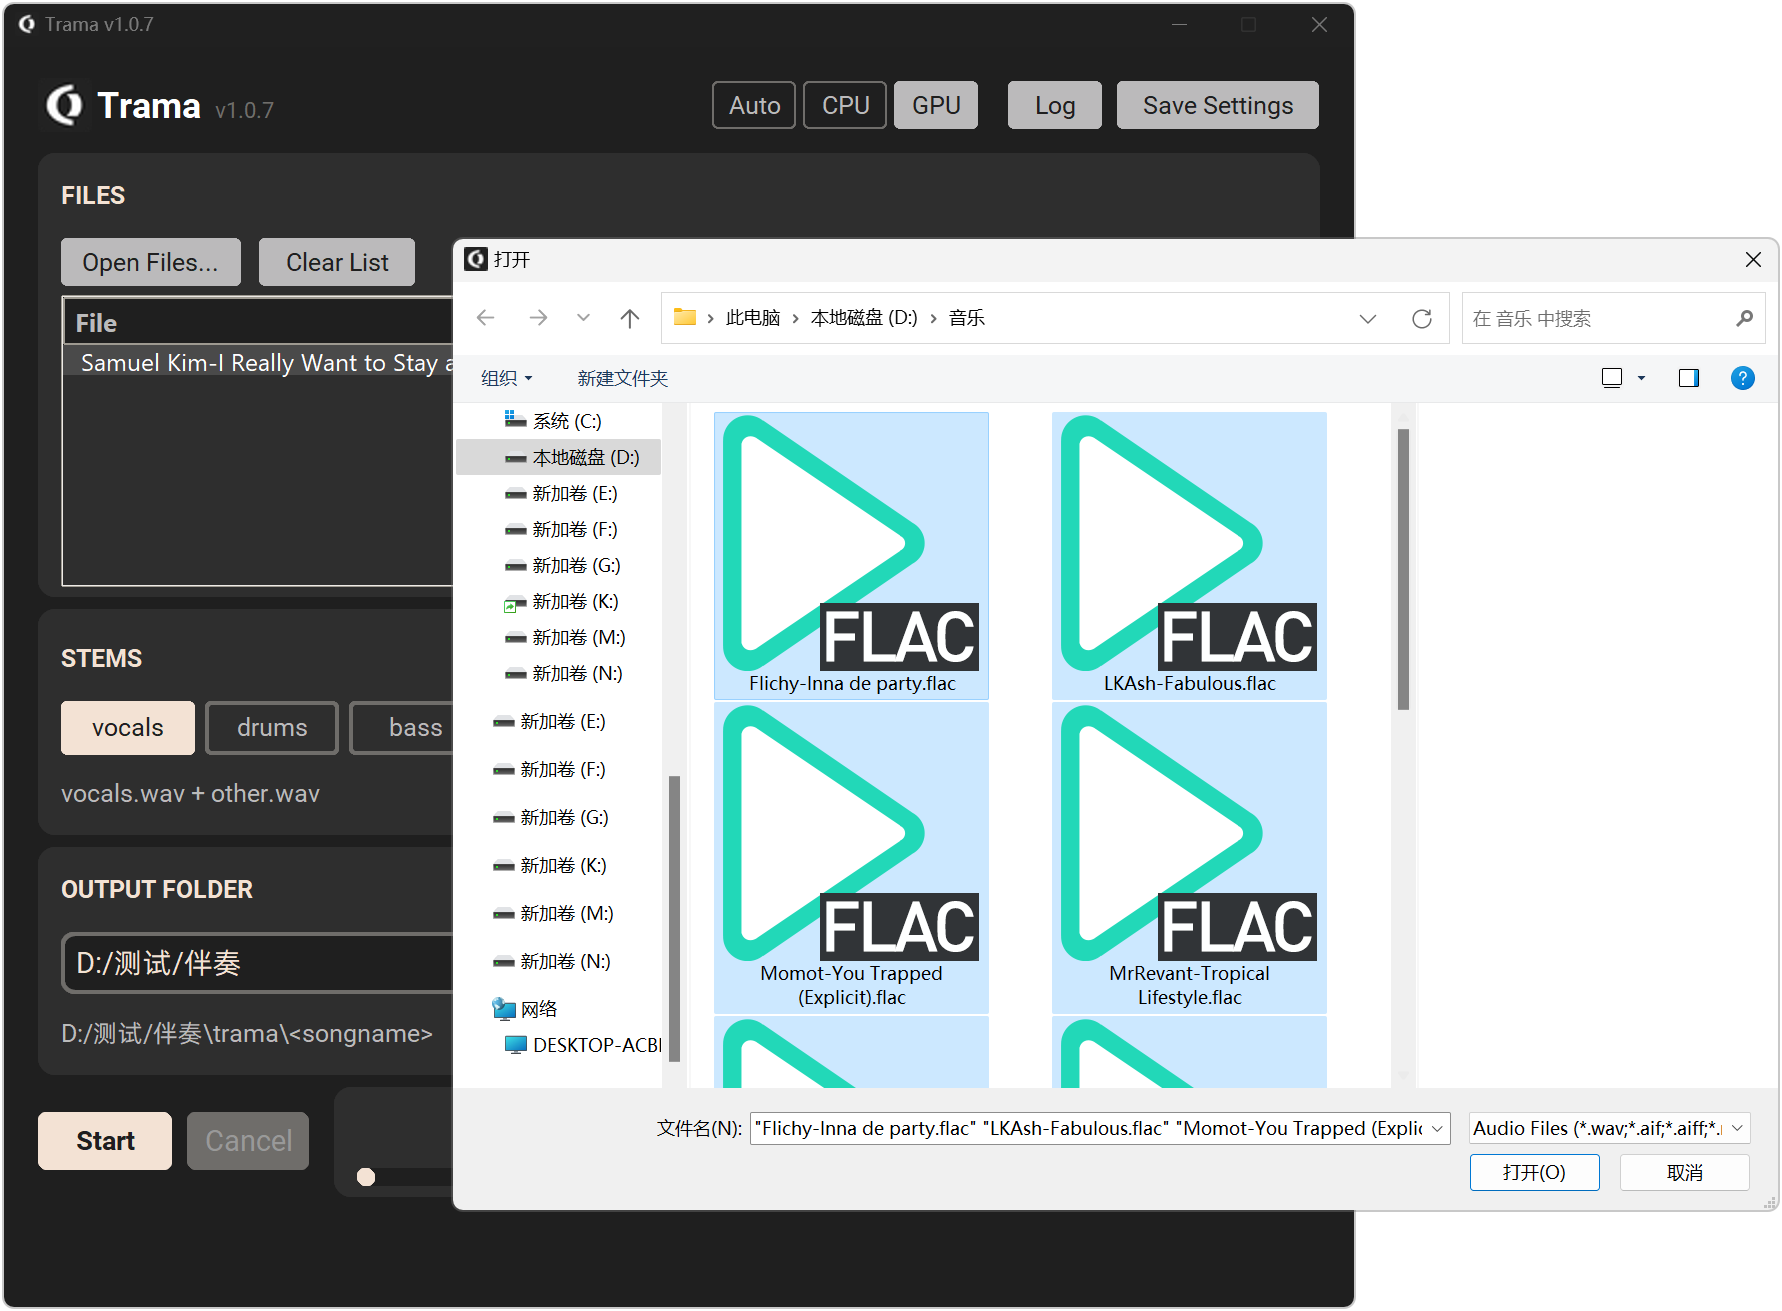The image size is (1782, 1311).
Task: Select GPU device mode in Trama
Action: 936,105
